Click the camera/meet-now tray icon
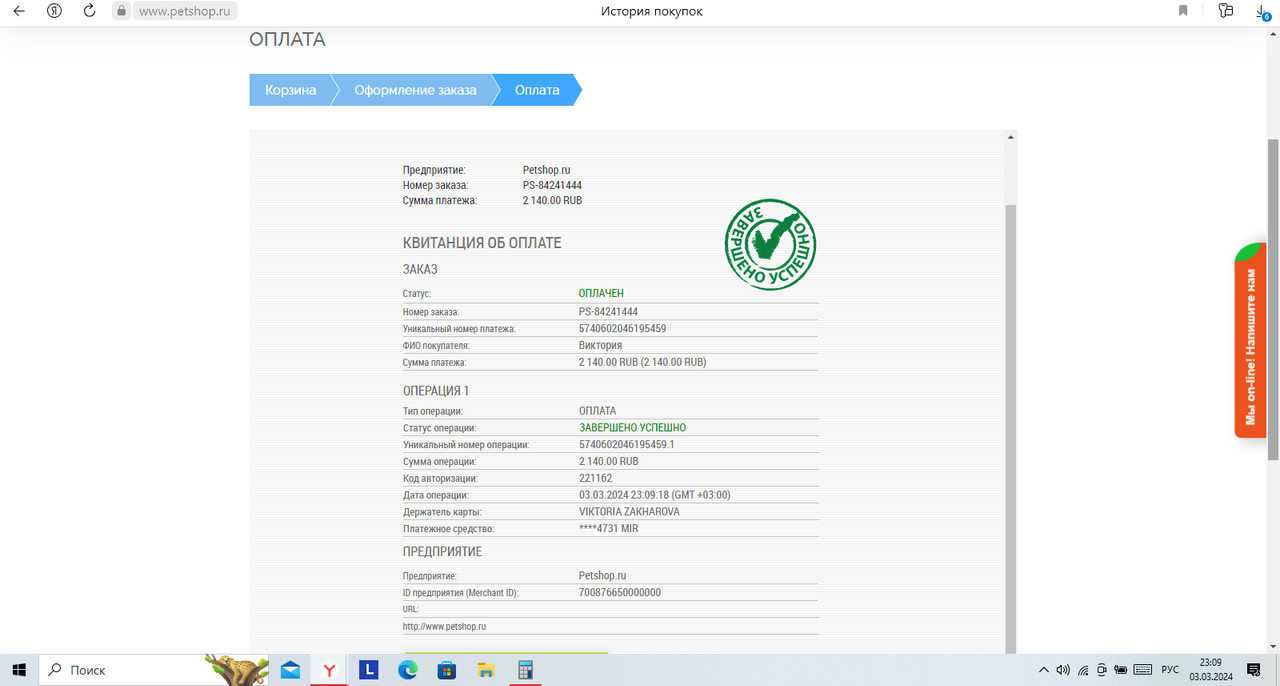The height and width of the screenshot is (686, 1280). (1102, 669)
